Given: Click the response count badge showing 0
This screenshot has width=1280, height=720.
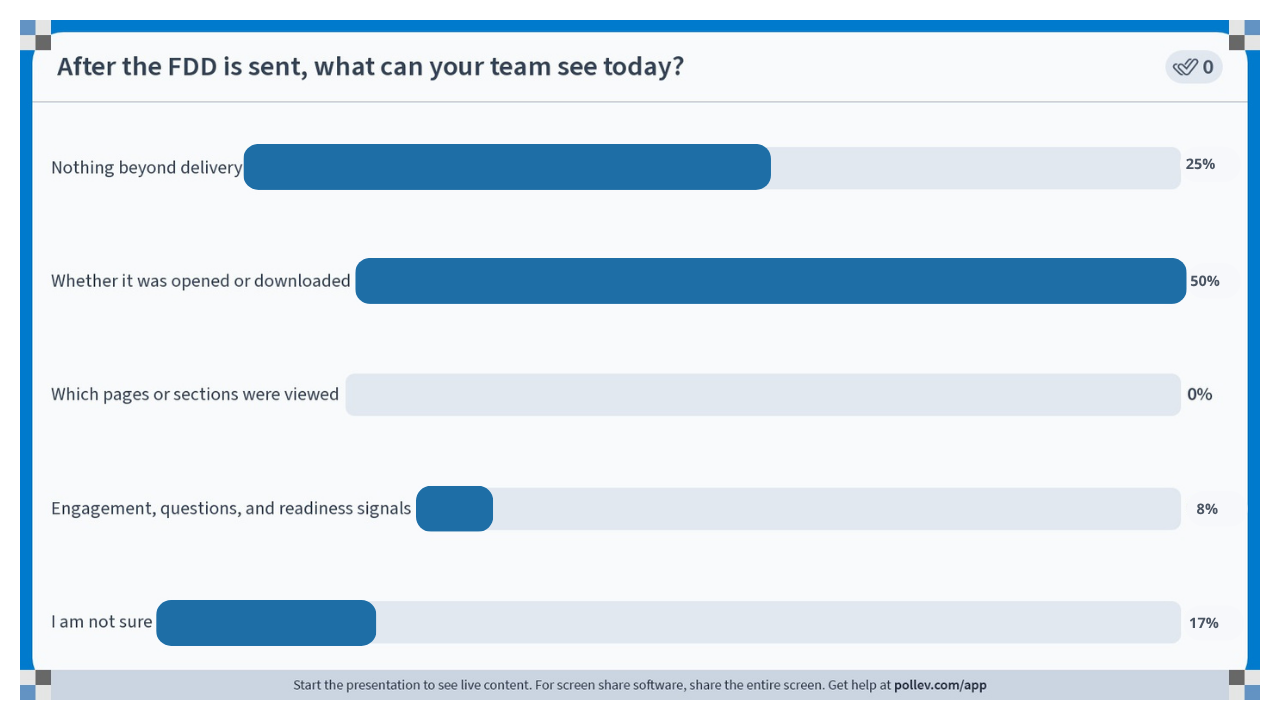Looking at the screenshot, I should pyautogui.click(x=1194, y=67).
